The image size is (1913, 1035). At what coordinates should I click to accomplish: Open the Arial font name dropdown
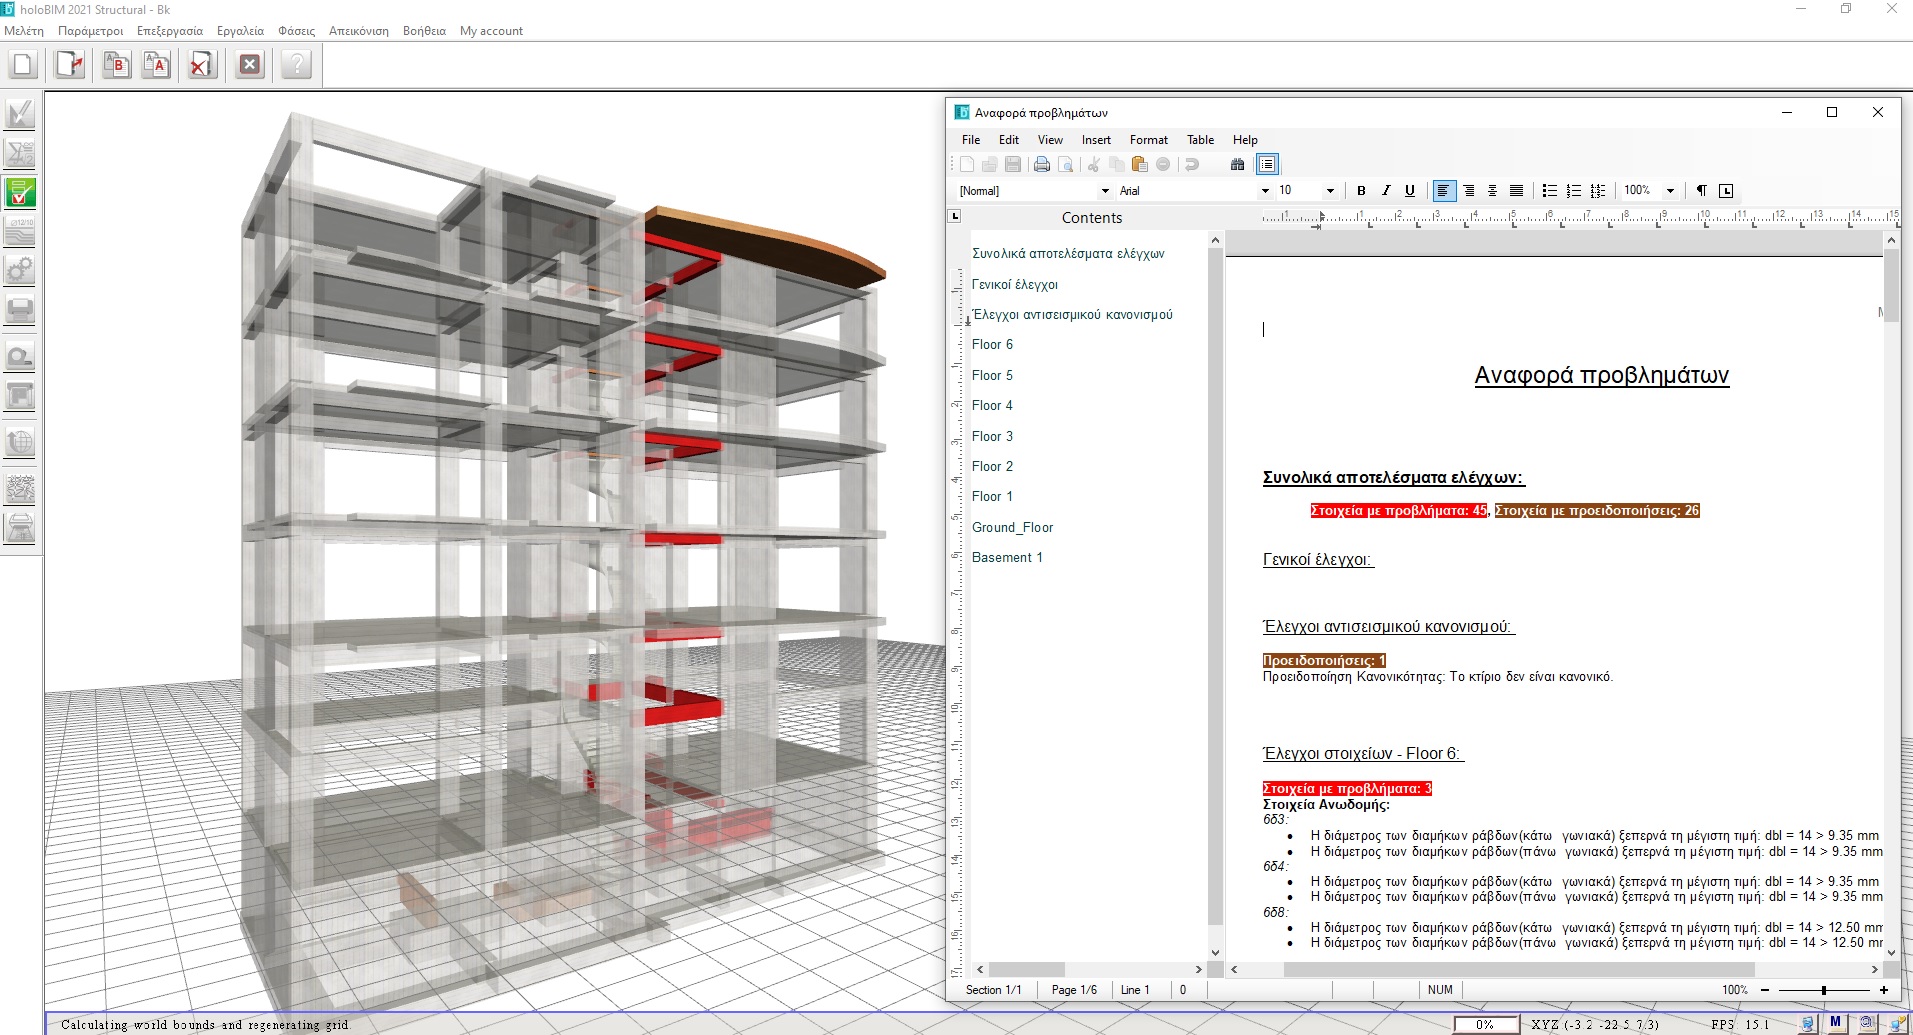1265,191
